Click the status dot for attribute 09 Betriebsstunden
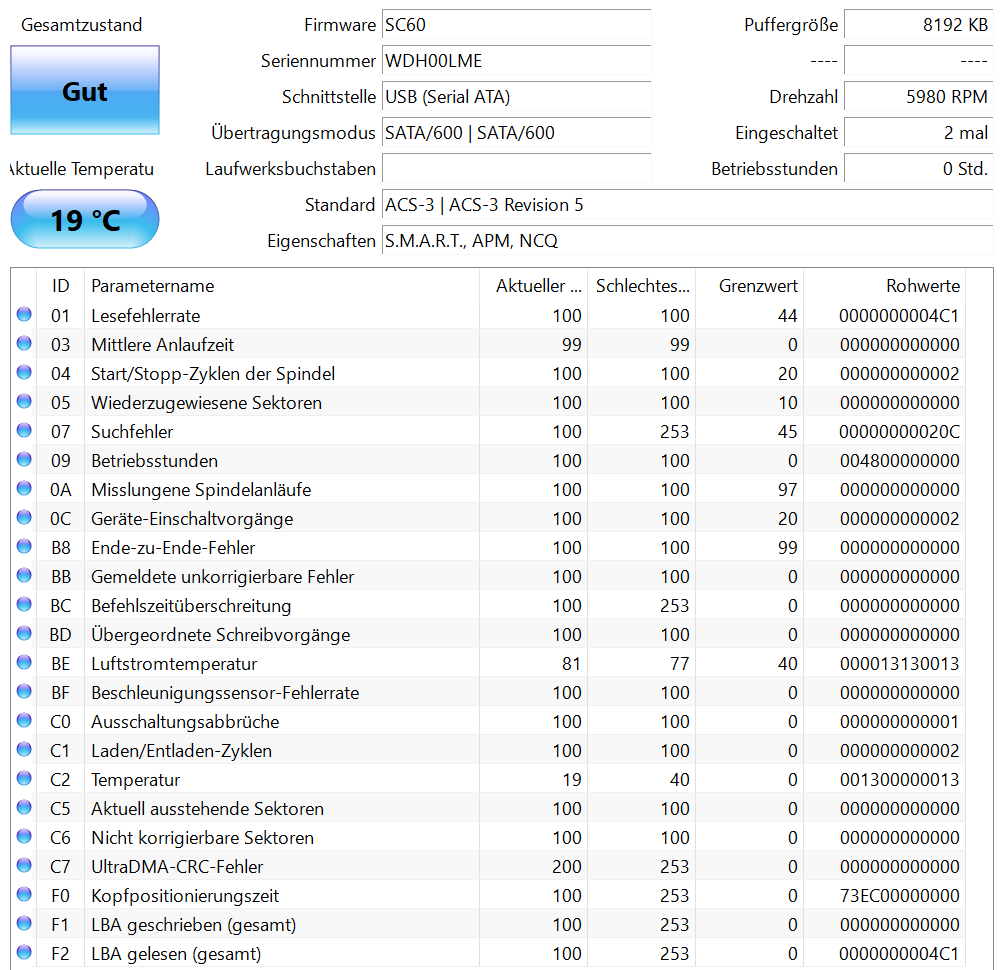The width and height of the screenshot is (1000, 970). [24, 459]
